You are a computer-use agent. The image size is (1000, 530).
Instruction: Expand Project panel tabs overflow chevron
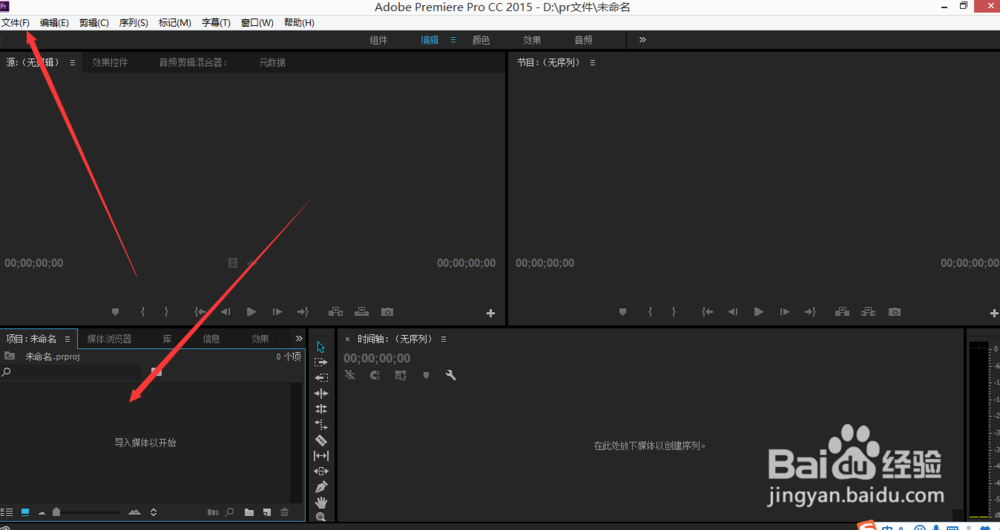[299, 339]
